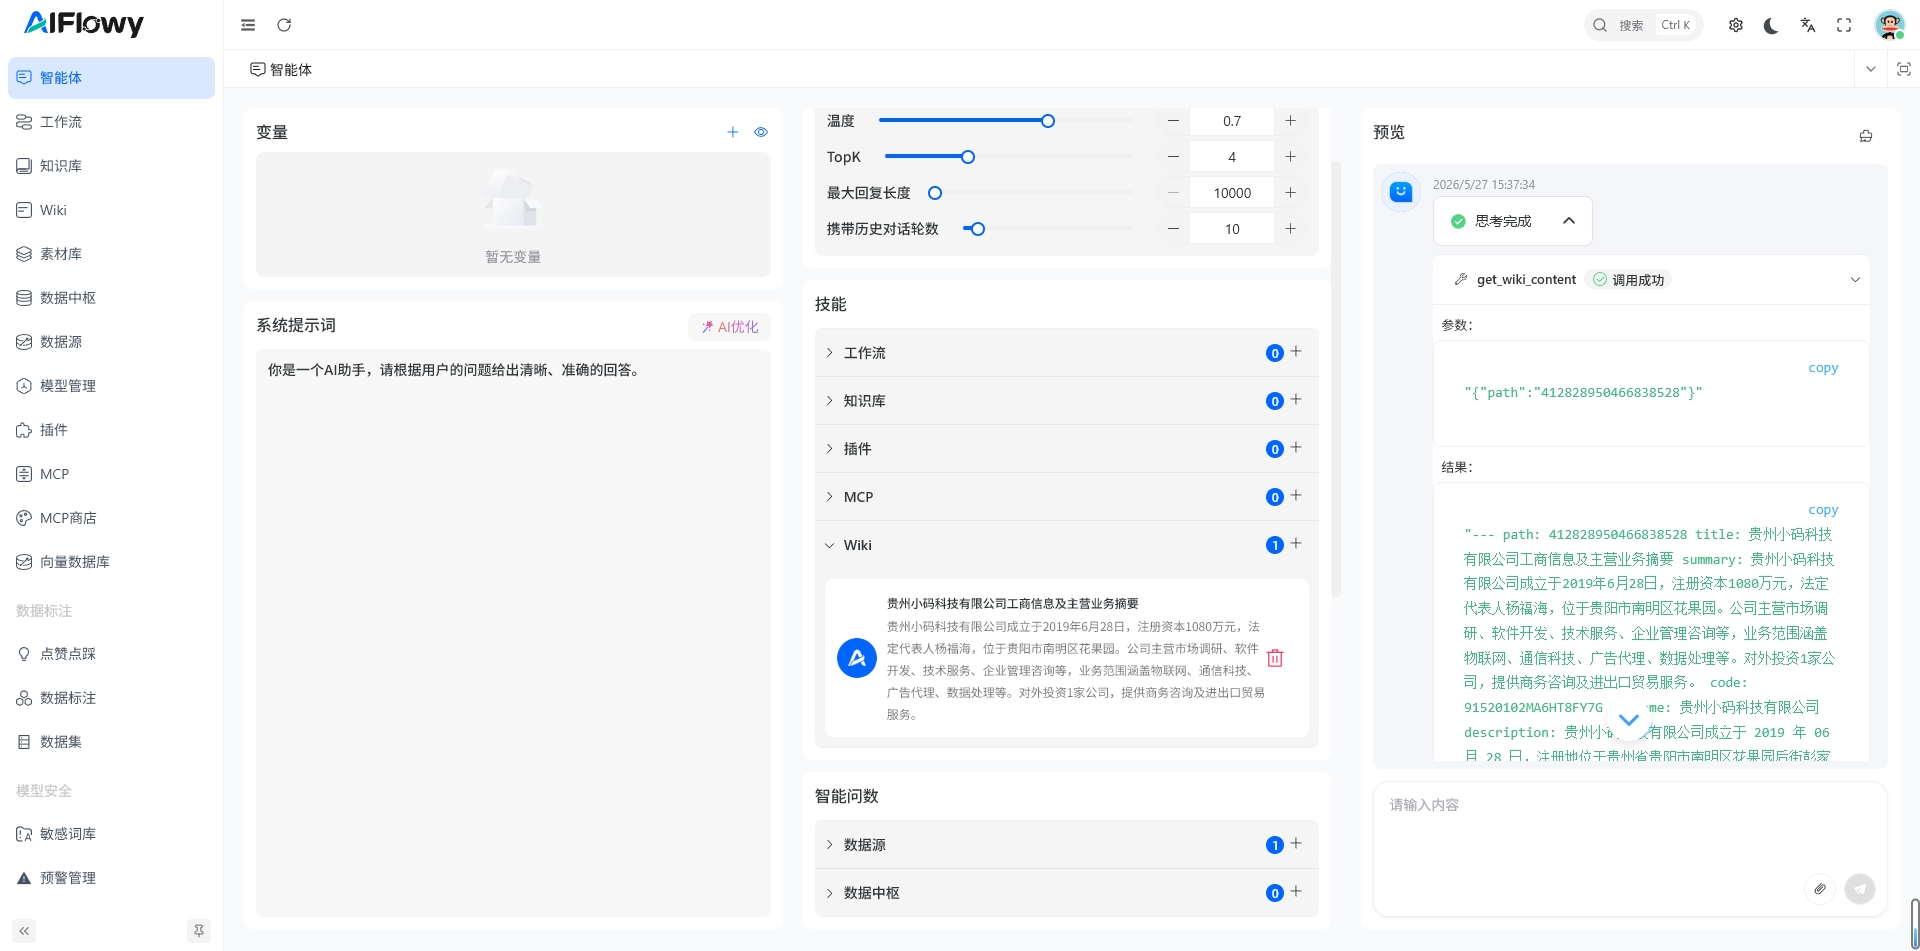Expand the 知识库 skill row
Image resolution: width=1920 pixels, height=951 pixels.
coord(1066,400)
